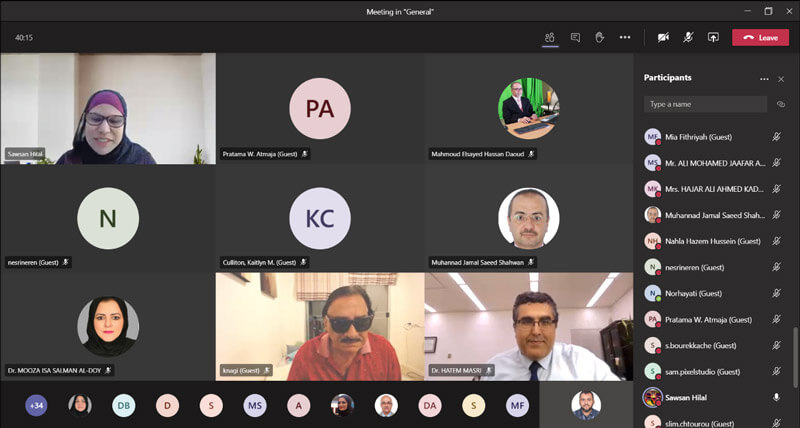Select Sawsan Hilal in the participants list
Viewport: 800px width, 428px height.
694,397
